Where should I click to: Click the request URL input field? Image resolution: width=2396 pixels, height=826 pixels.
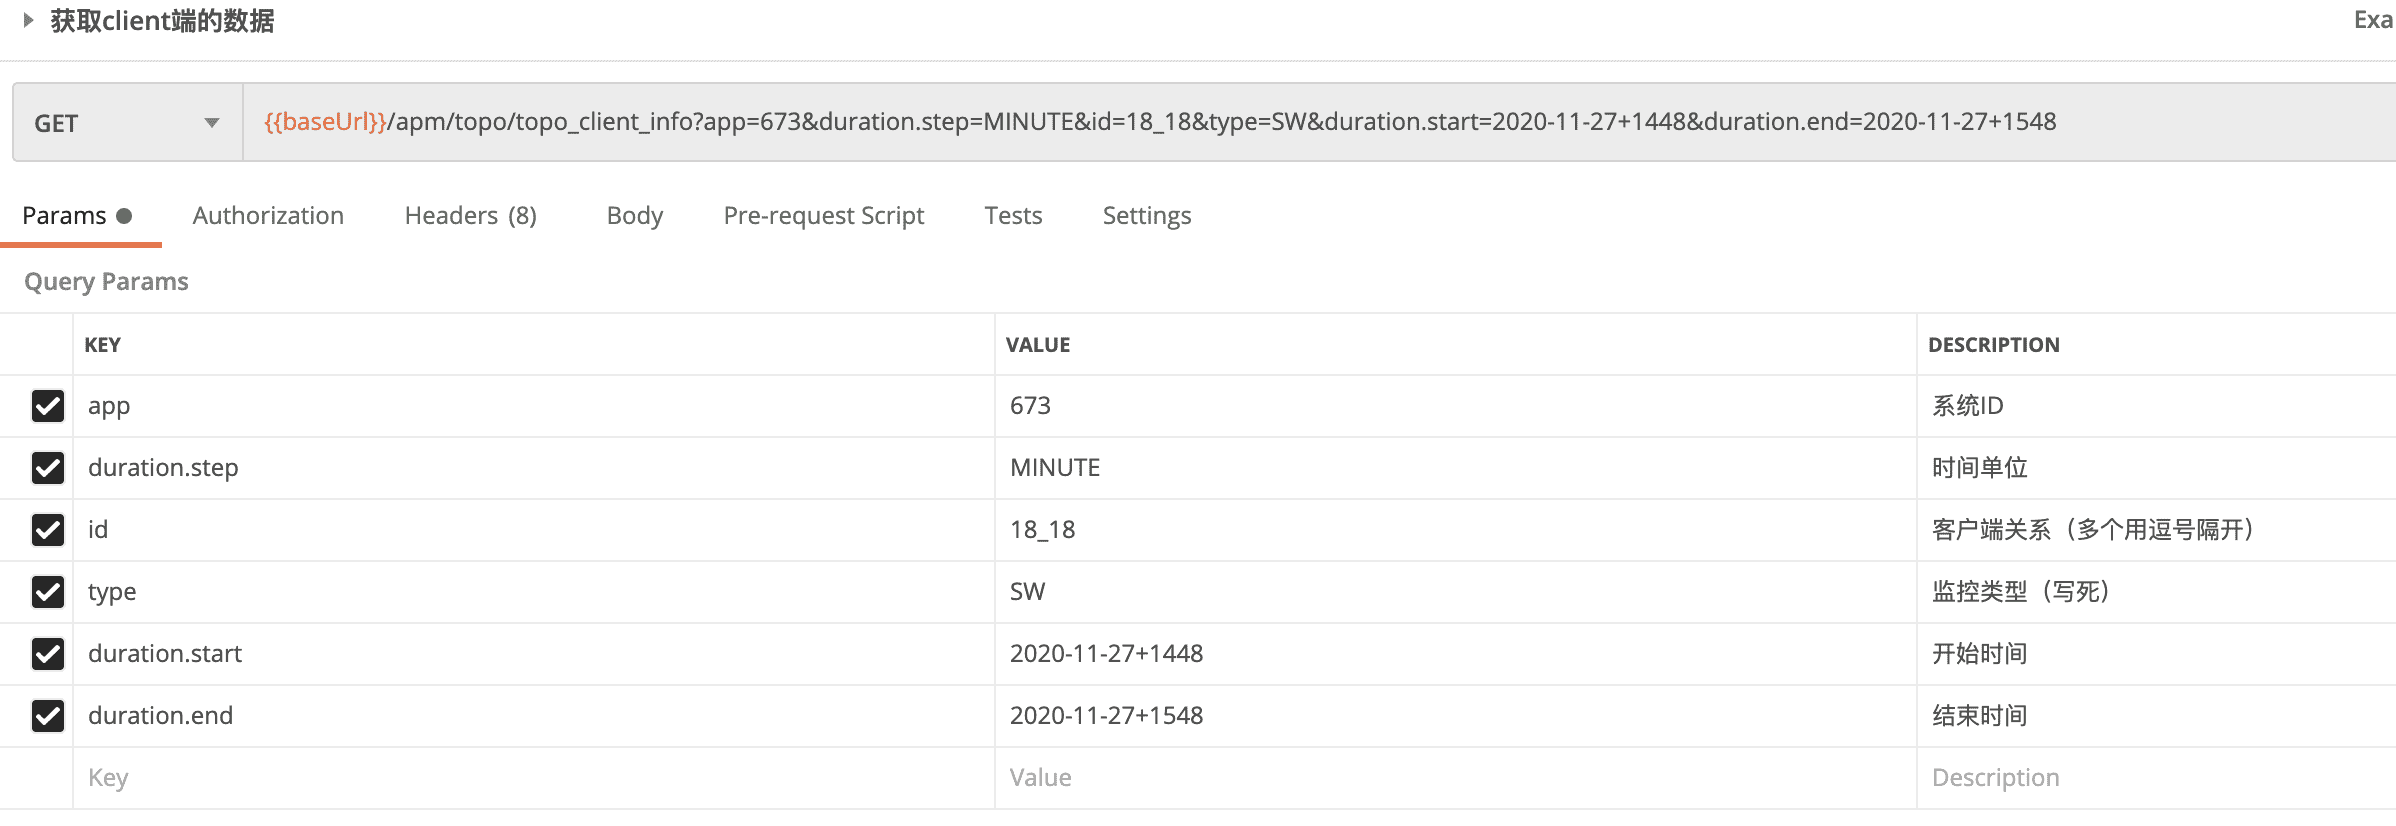coord(1300,122)
